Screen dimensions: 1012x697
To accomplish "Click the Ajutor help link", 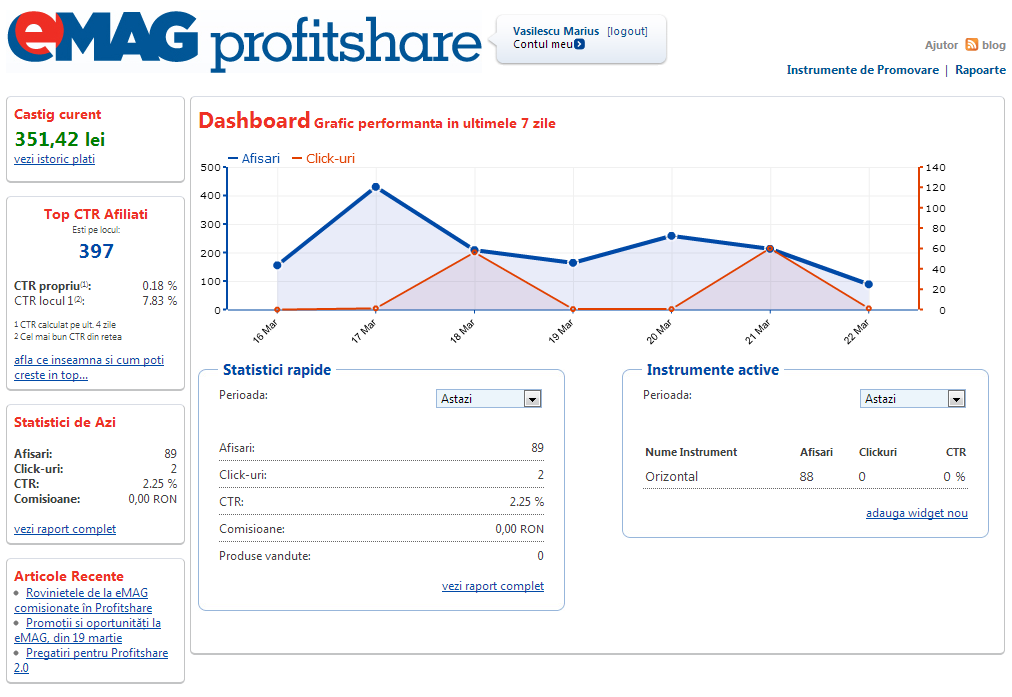I will pyautogui.click(x=941, y=45).
